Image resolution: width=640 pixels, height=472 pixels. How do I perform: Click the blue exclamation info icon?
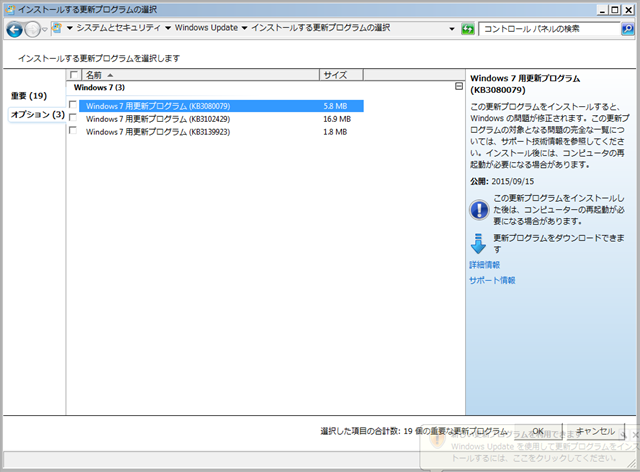pos(479,210)
